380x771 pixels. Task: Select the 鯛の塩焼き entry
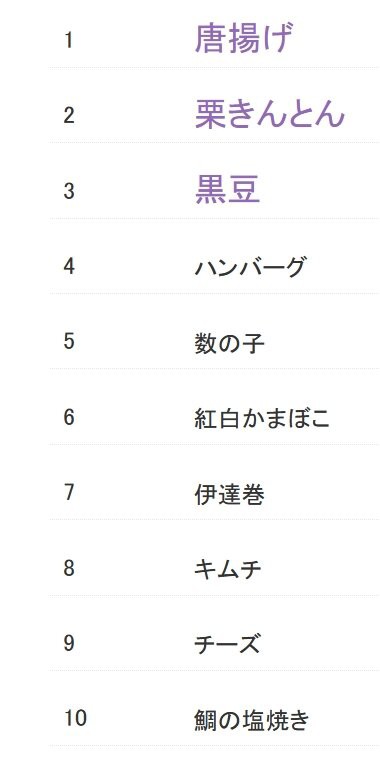(x=252, y=720)
